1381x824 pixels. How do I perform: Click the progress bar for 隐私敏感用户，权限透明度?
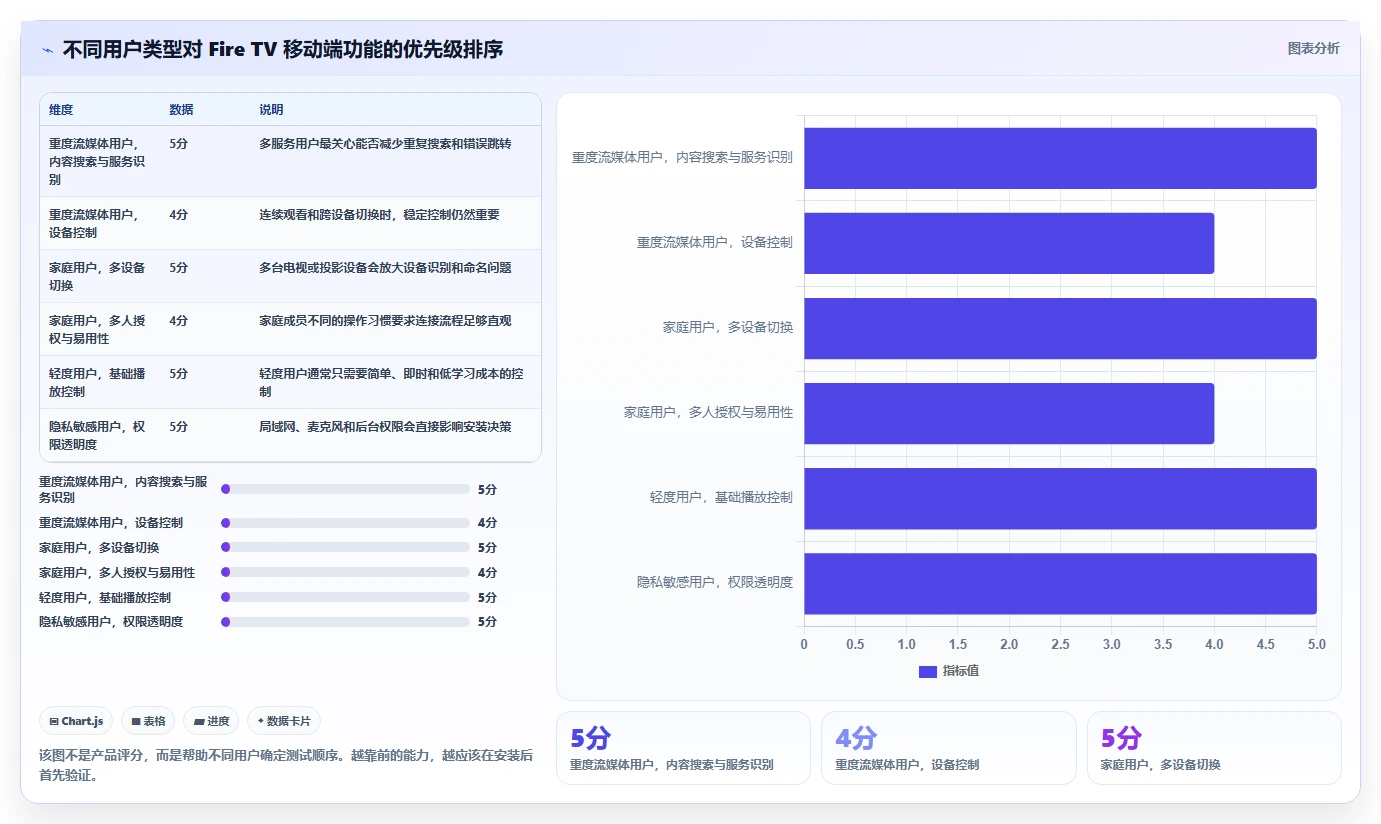[345, 622]
